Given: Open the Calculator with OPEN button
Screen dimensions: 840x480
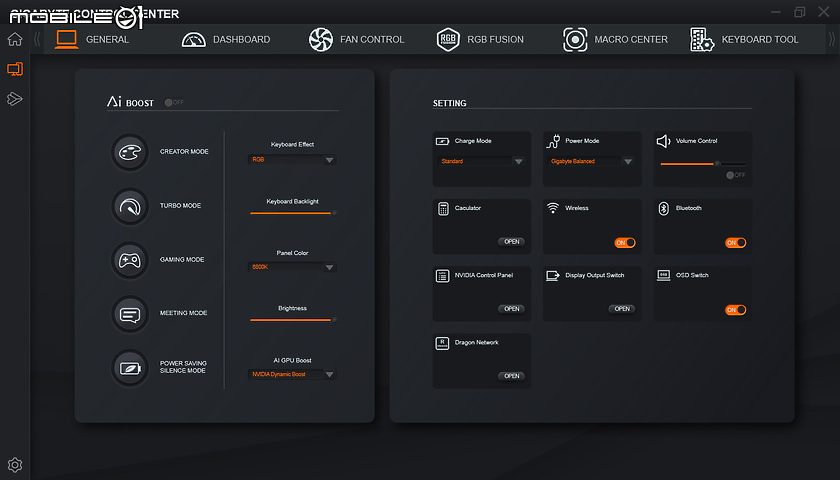Looking at the screenshot, I should point(512,242).
